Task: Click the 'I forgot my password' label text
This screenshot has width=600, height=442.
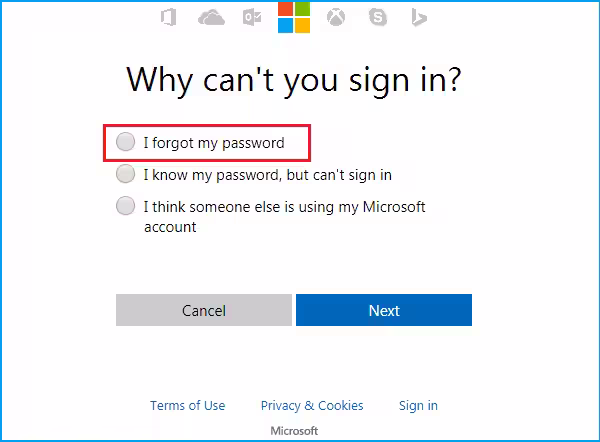Action: [x=213, y=143]
